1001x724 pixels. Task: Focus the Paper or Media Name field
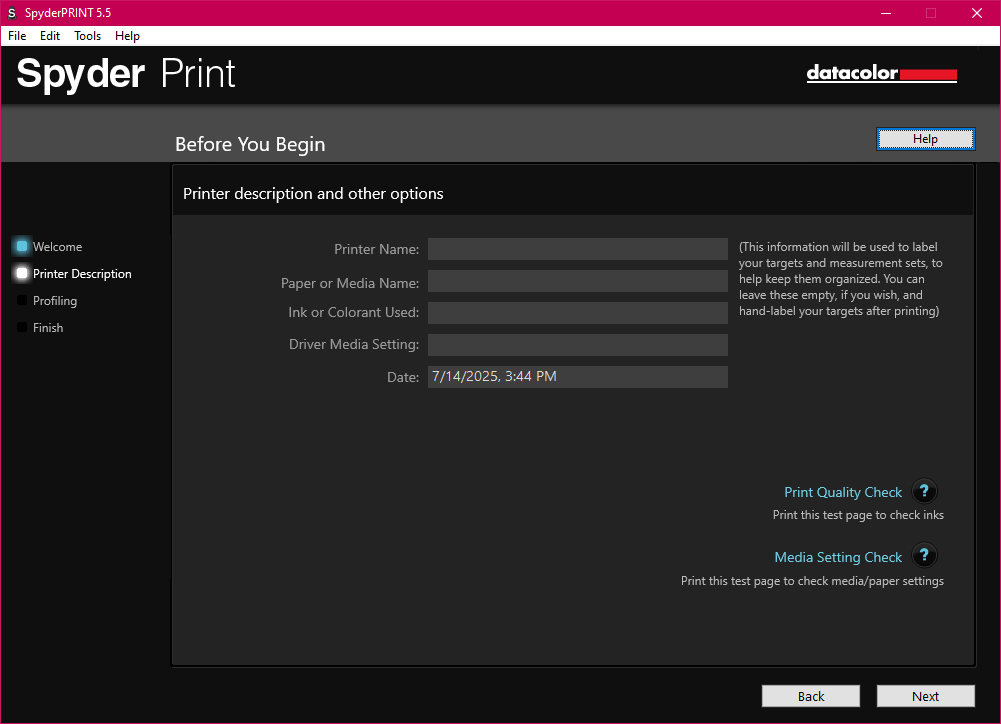tap(578, 281)
